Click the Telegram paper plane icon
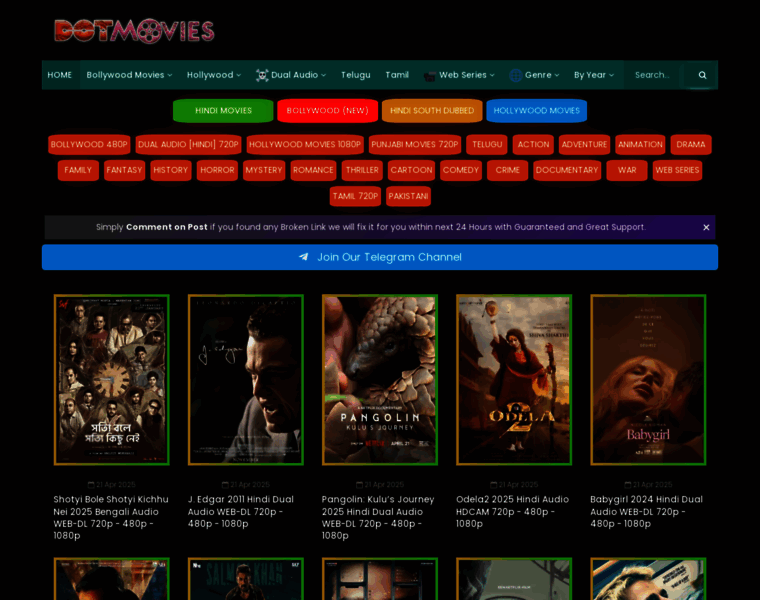Screen dimensions: 760x600 tap(303, 257)
